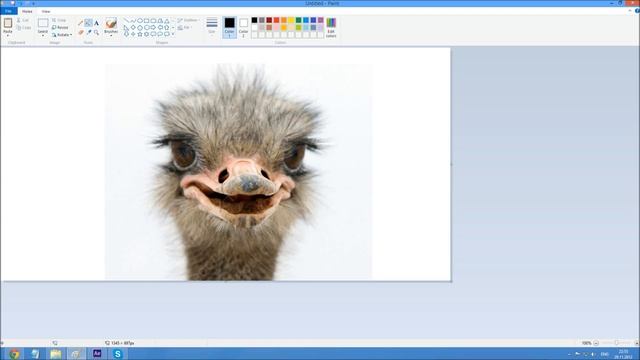Open the line Size dropdown
Image resolution: width=640 pixels, height=360 pixels.
[x=212, y=27]
